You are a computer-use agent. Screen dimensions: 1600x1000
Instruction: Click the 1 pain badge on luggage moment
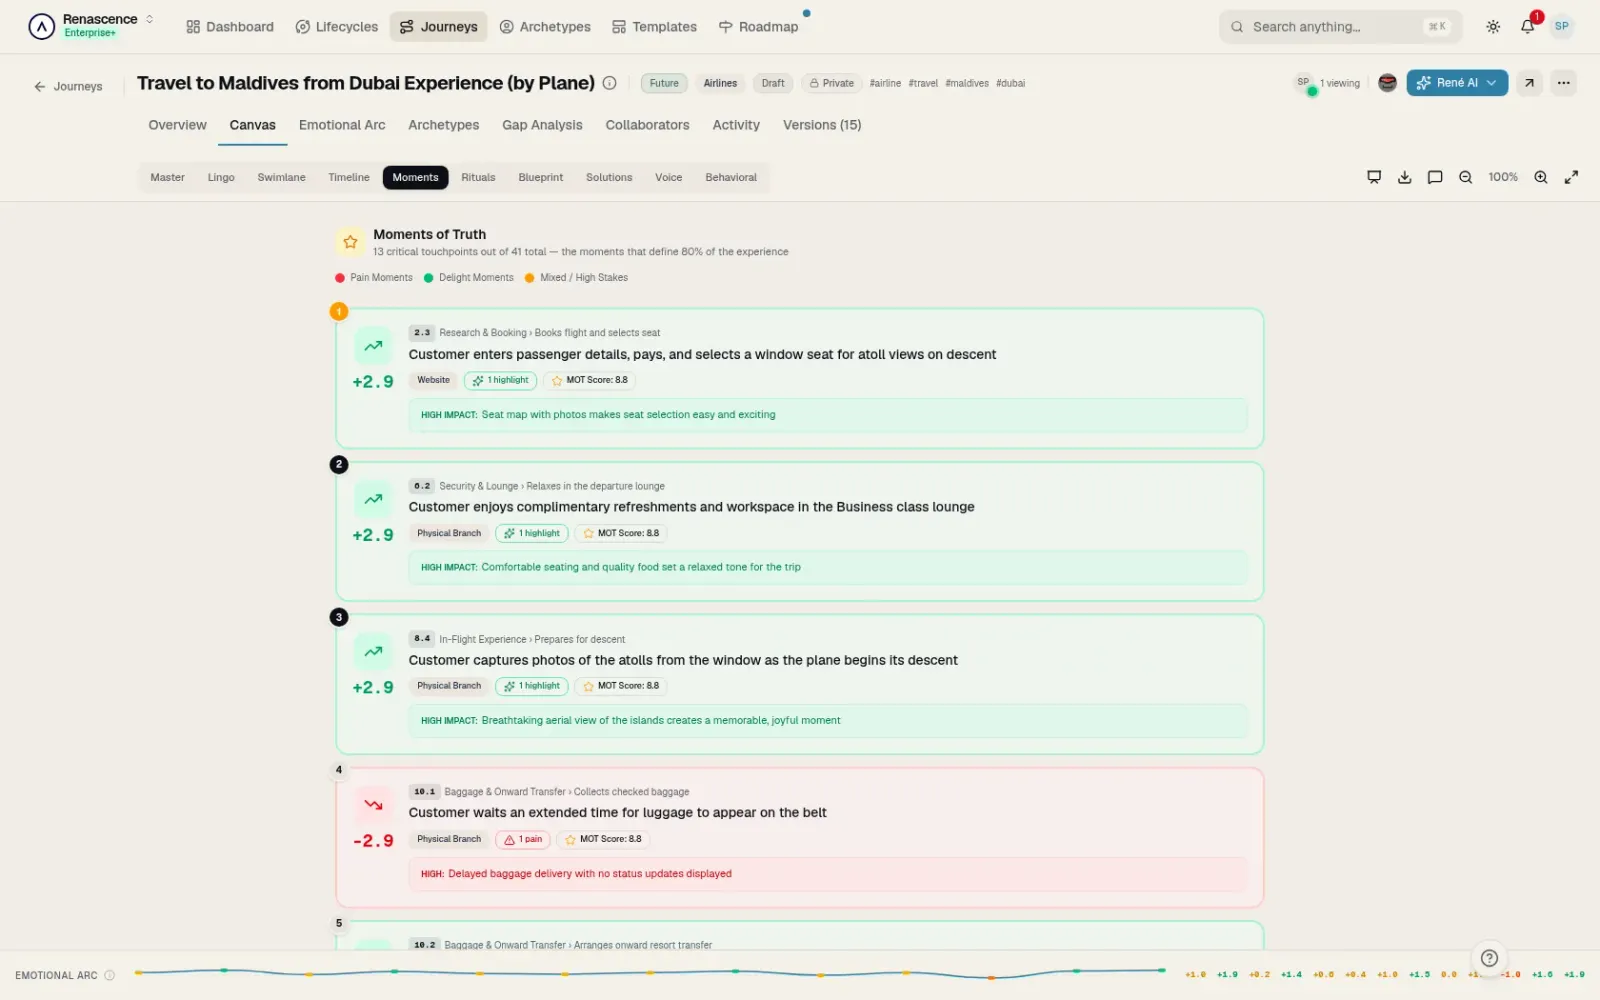pos(523,839)
